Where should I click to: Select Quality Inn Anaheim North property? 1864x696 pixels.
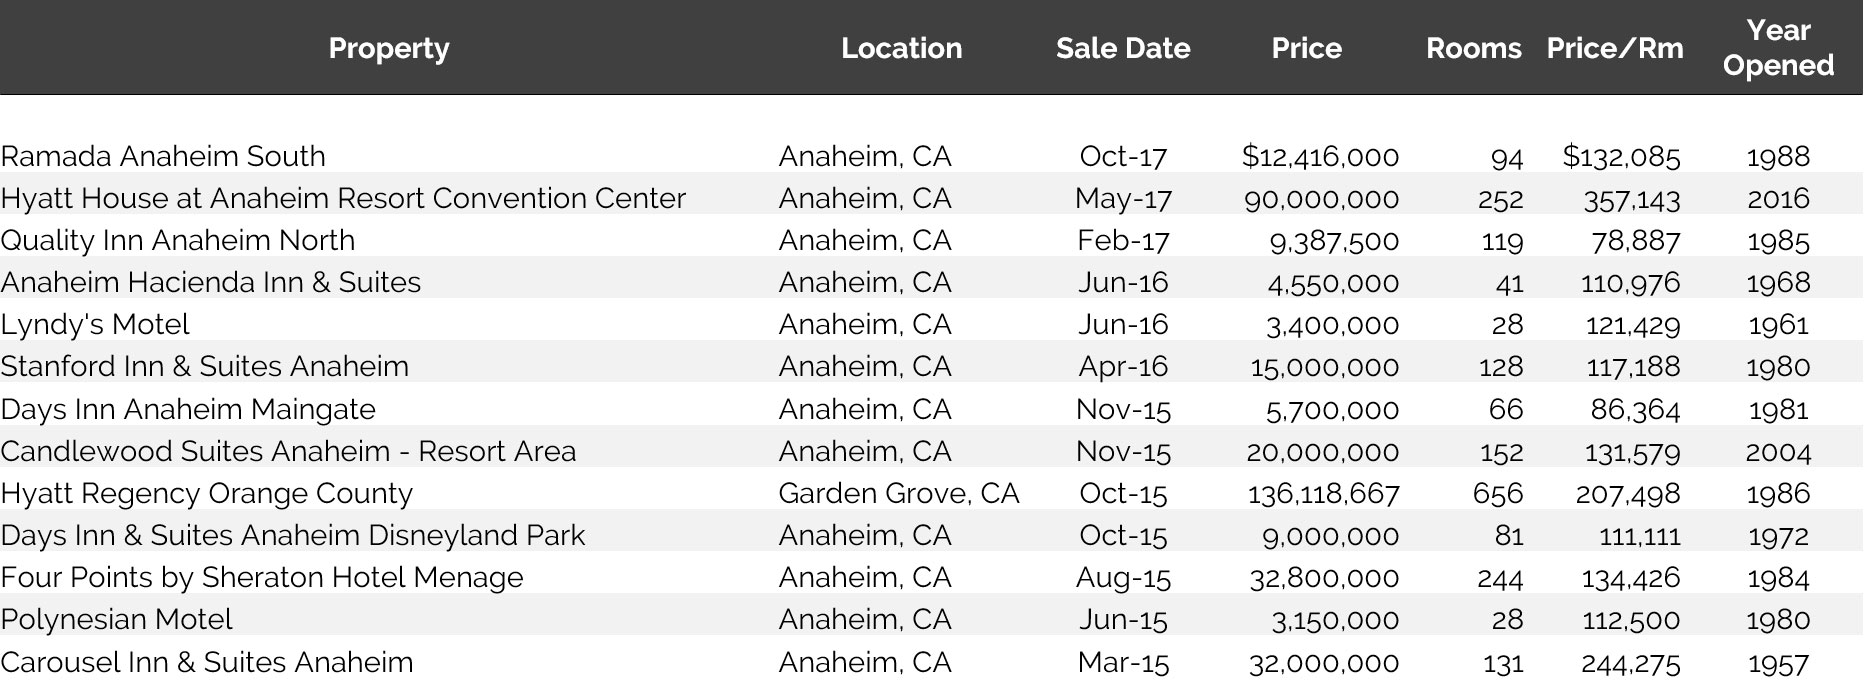[x=178, y=240]
